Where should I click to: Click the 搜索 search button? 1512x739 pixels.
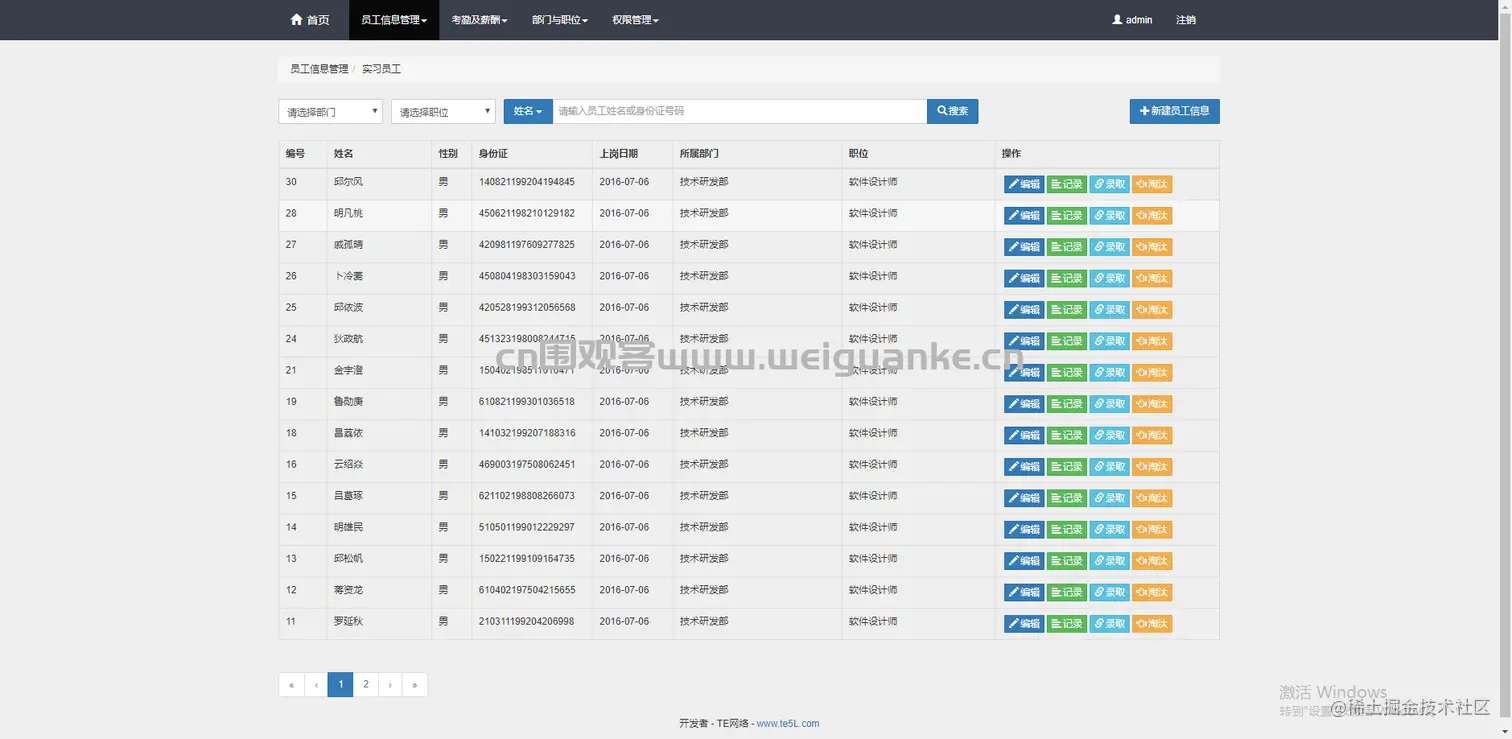point(952,111)
